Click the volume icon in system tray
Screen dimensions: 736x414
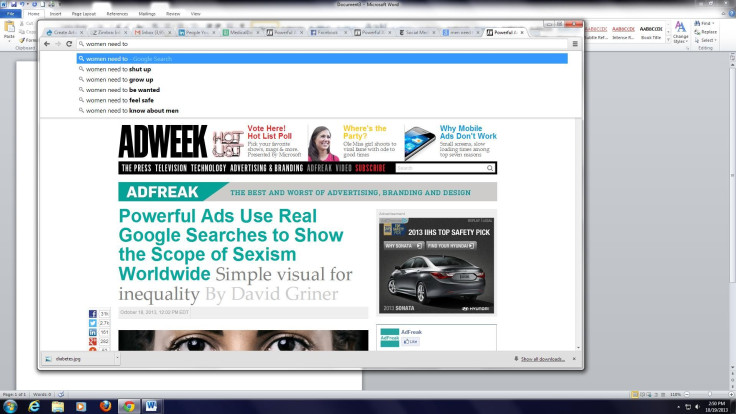click(697, 406)
